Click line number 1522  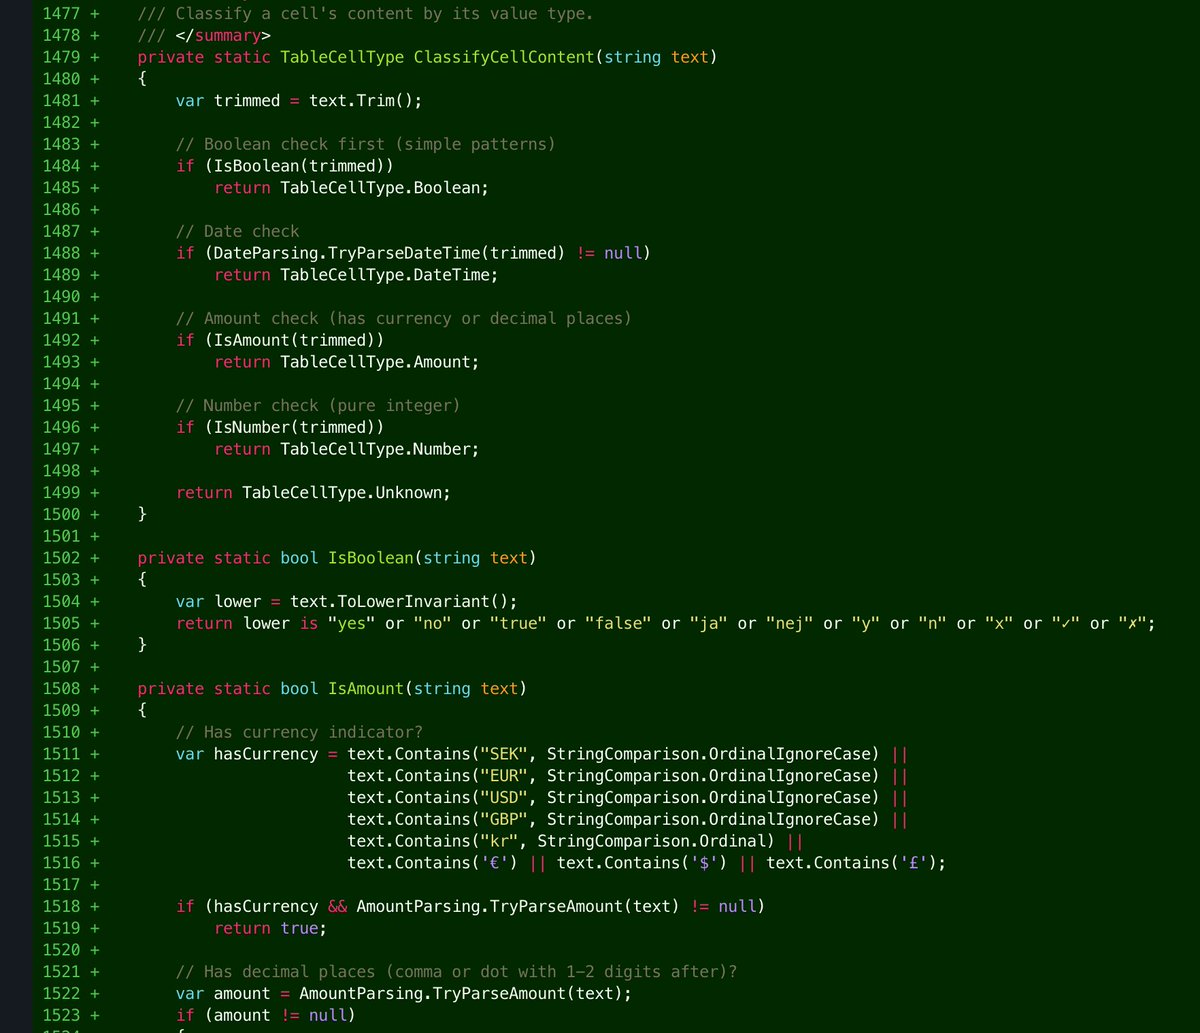61,994
